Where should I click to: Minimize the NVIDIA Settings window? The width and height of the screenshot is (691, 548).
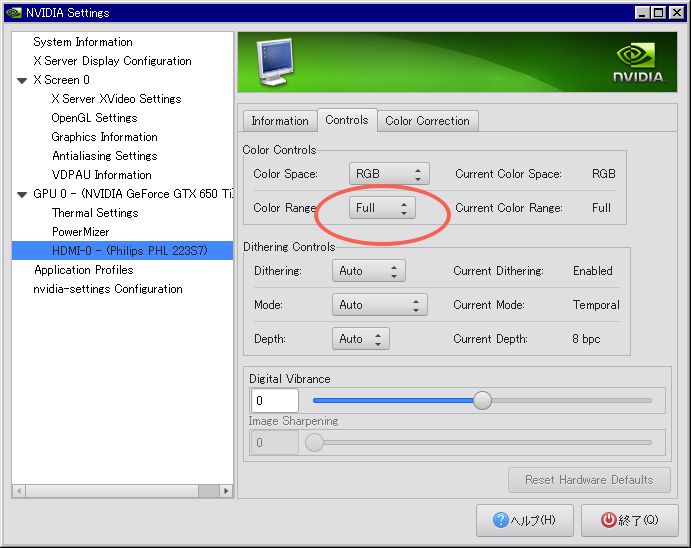[x=642, y=13]
